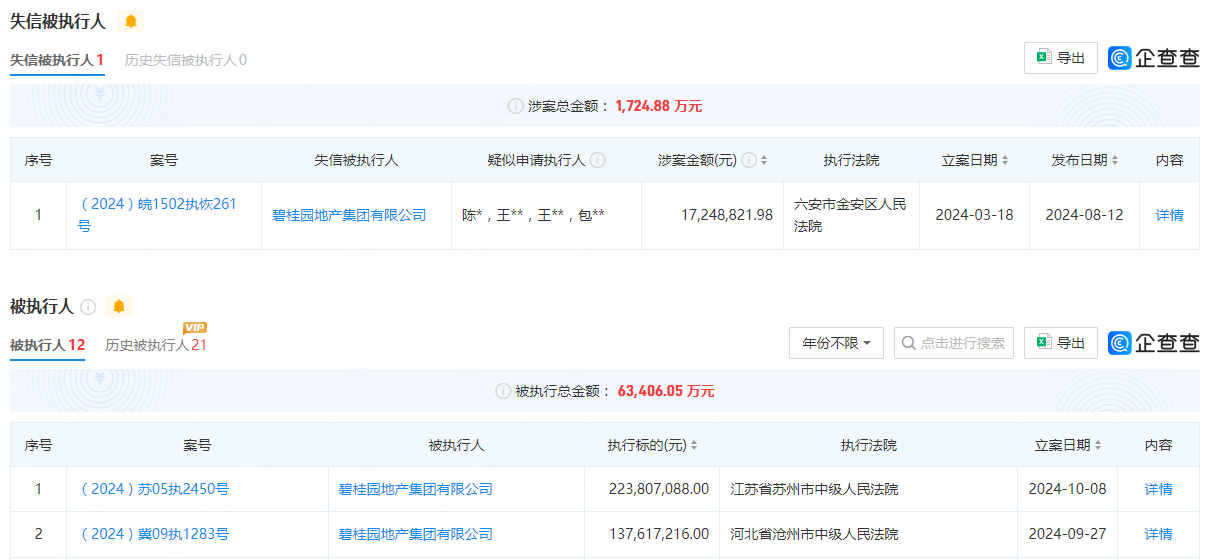Screen dimensions: 1210x560
Task: Sort 被执行人 table by 立案日期
Action: pyautogui.click(x=1098, y=445)
